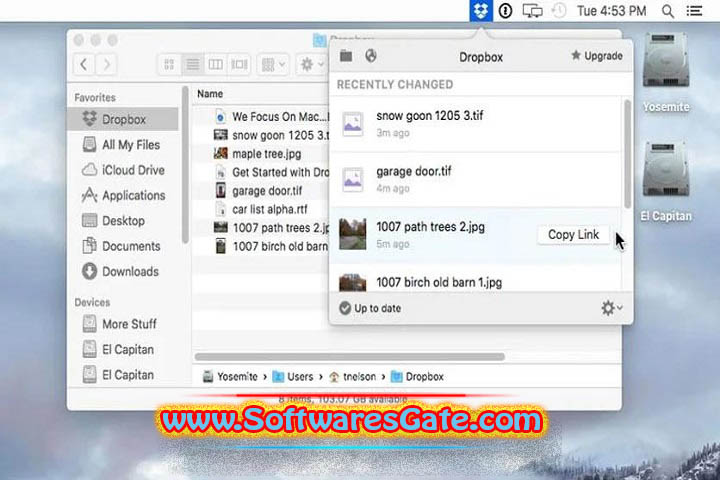Select the Yosemite drive on desktop

[666, 73]
